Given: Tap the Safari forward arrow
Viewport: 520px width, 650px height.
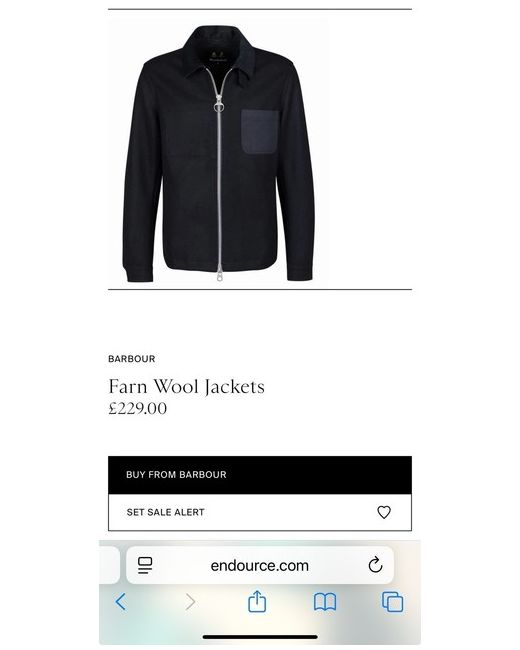Looking at the screenshot, I should 190,601.
